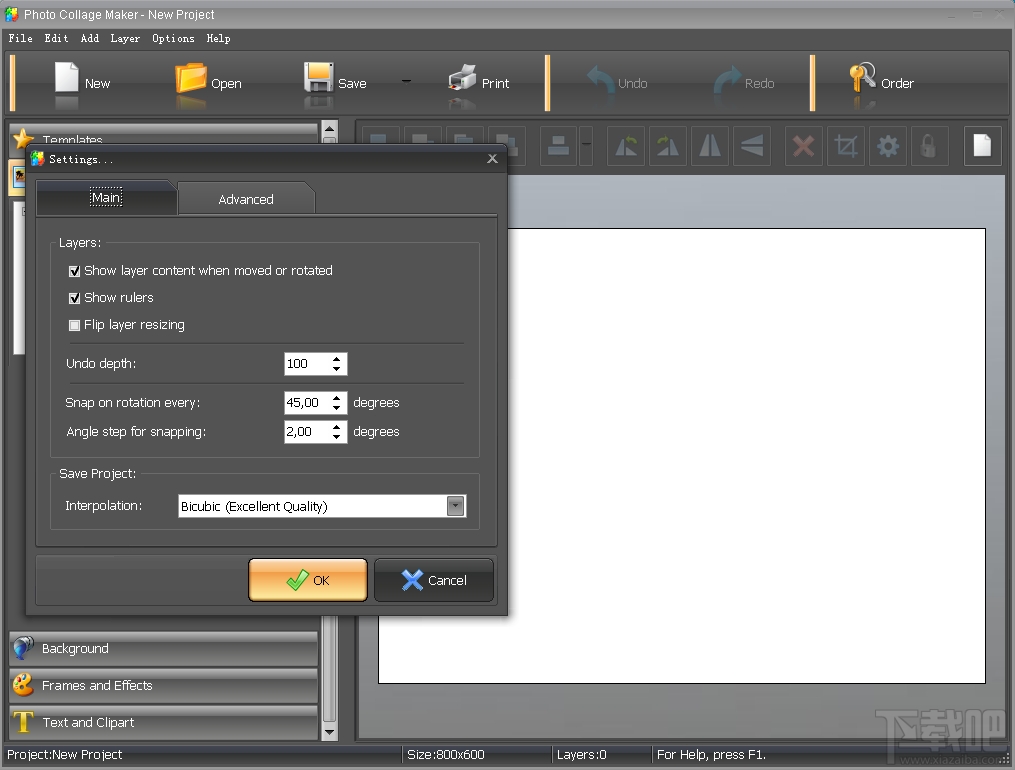The width and height of the screenshot is (1015, 770).
Task: Open the Interpolation dropdown
Action: click(456, 506)
